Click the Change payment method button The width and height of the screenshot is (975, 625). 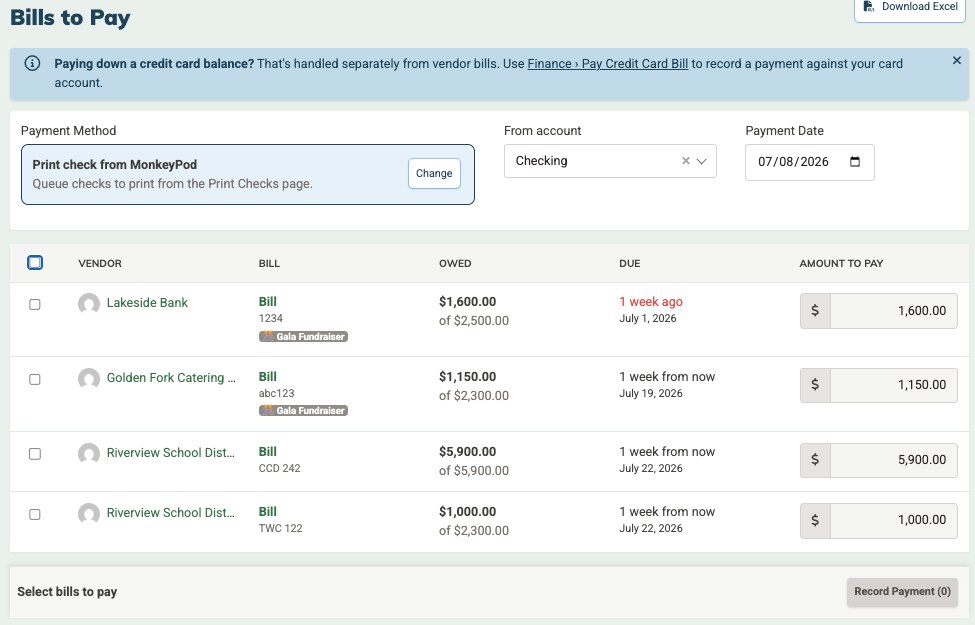(x=434, y=174)
